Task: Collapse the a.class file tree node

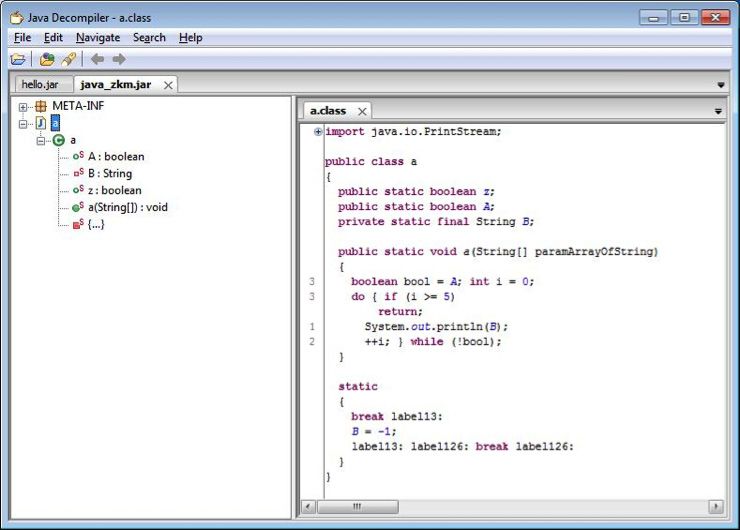Action: (x=23, y=124)
